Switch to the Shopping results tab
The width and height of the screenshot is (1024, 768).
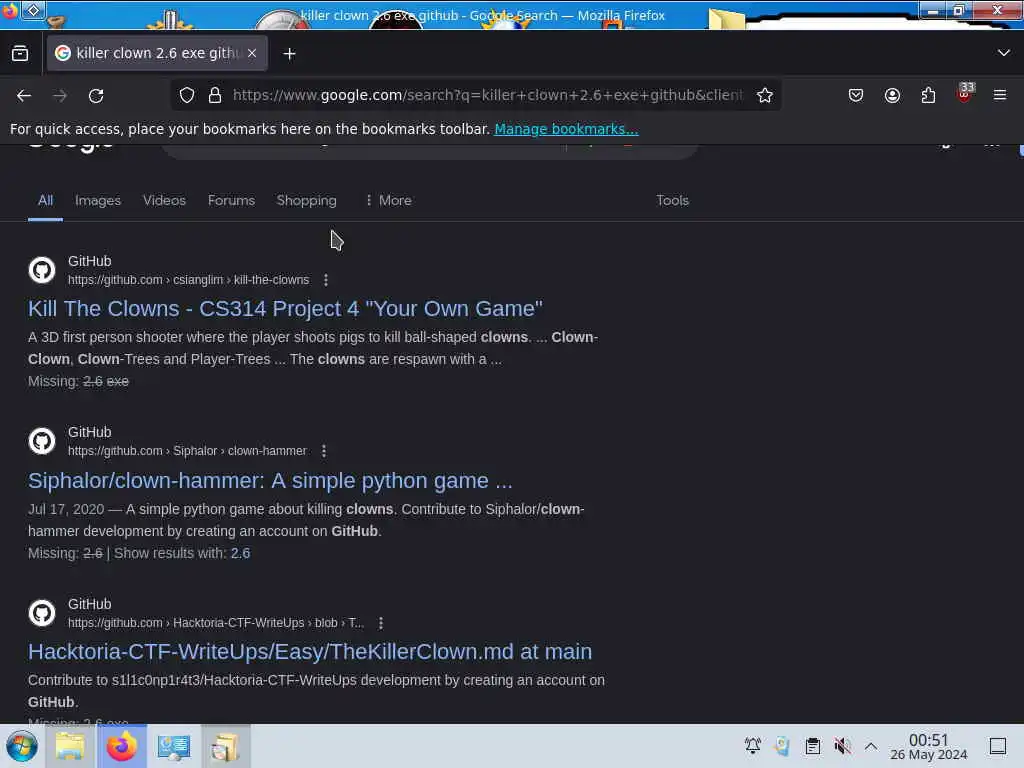[306, 200]
